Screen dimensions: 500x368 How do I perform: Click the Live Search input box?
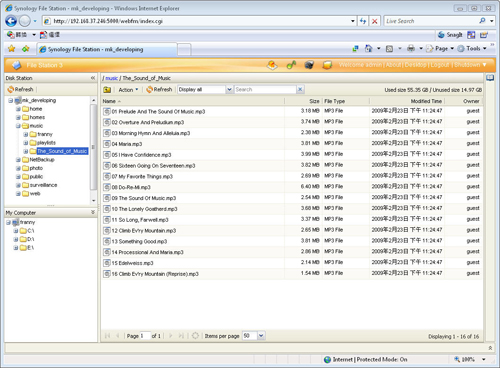tap(431, 21)
